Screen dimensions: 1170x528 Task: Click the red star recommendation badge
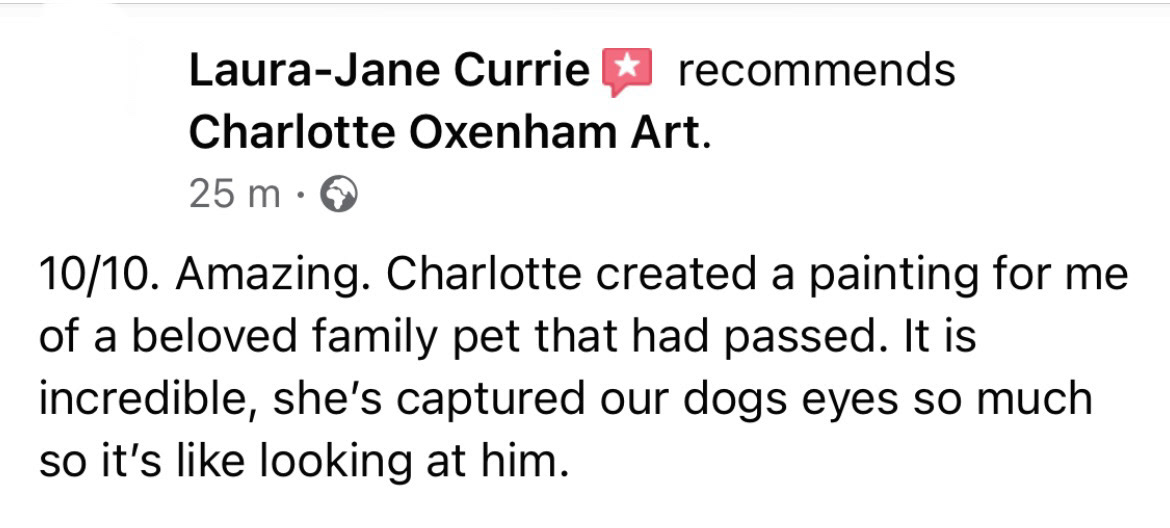pyautogui.click(x=626, y=72)
